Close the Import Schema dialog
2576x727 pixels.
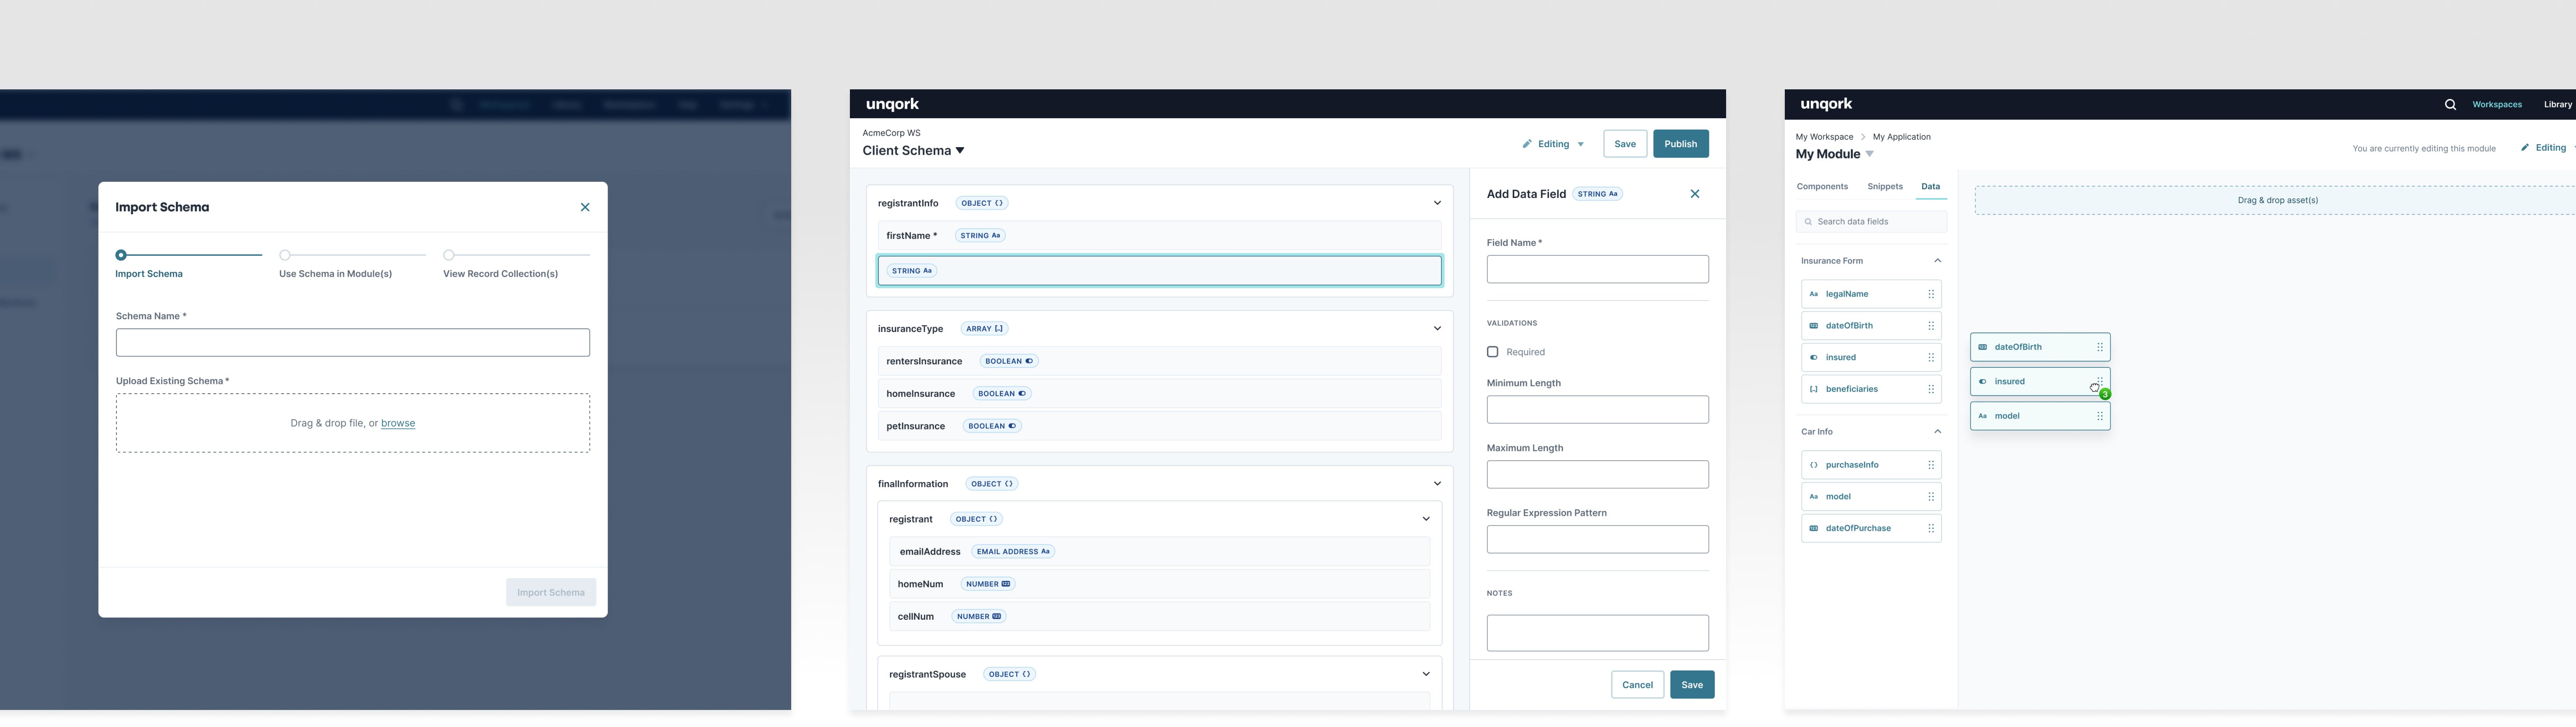(585, 207)
